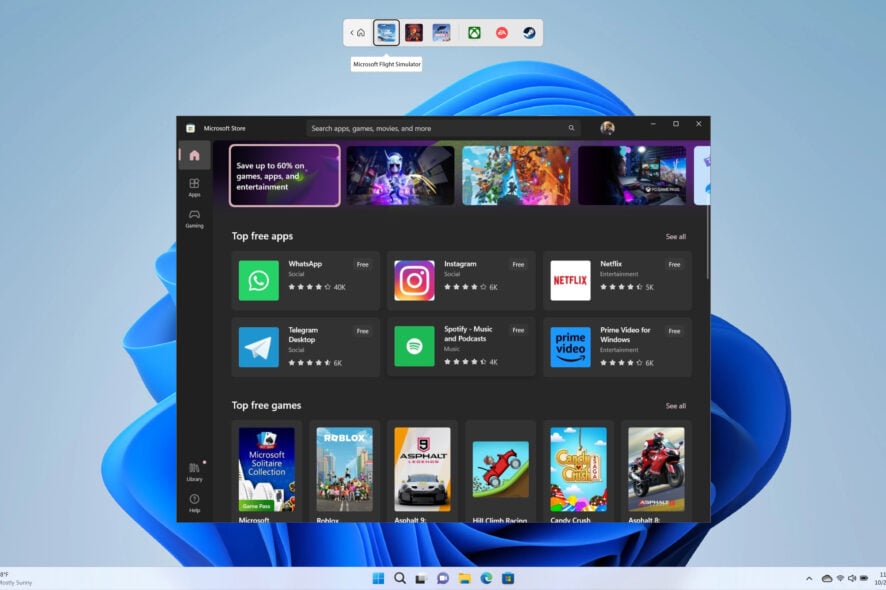
Task: Go to the Gaming section in the sidebar
Action: click(194, 219)
